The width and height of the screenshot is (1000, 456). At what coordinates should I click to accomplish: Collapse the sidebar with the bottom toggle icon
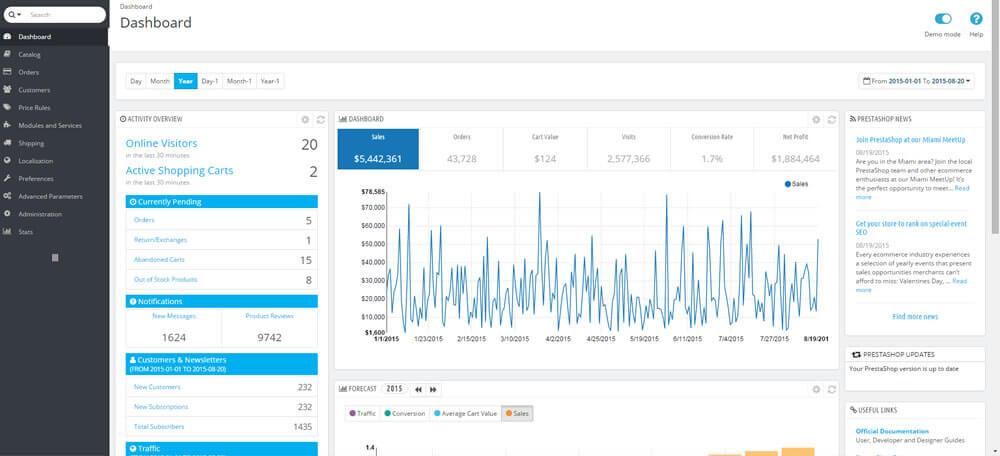55,258
